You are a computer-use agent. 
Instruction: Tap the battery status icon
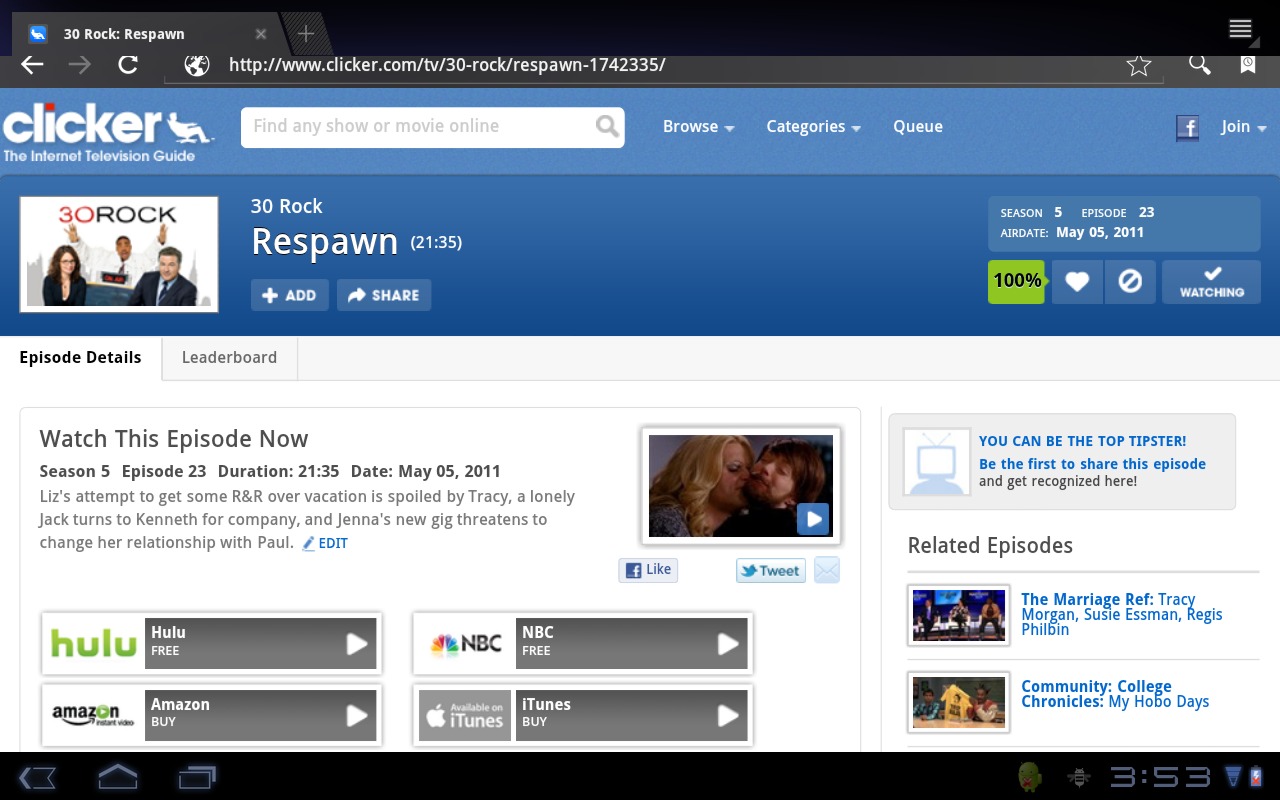pyautogui.click(x=1256, y=777)
